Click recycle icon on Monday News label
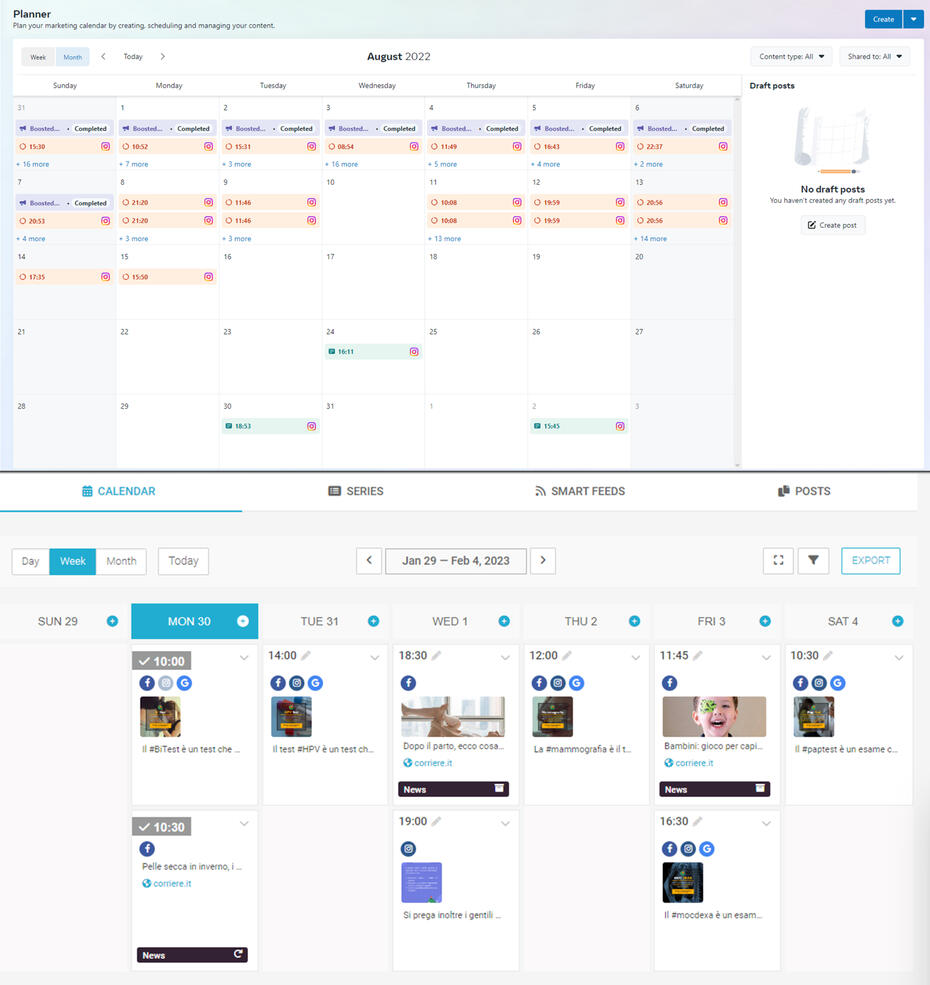 238,955
